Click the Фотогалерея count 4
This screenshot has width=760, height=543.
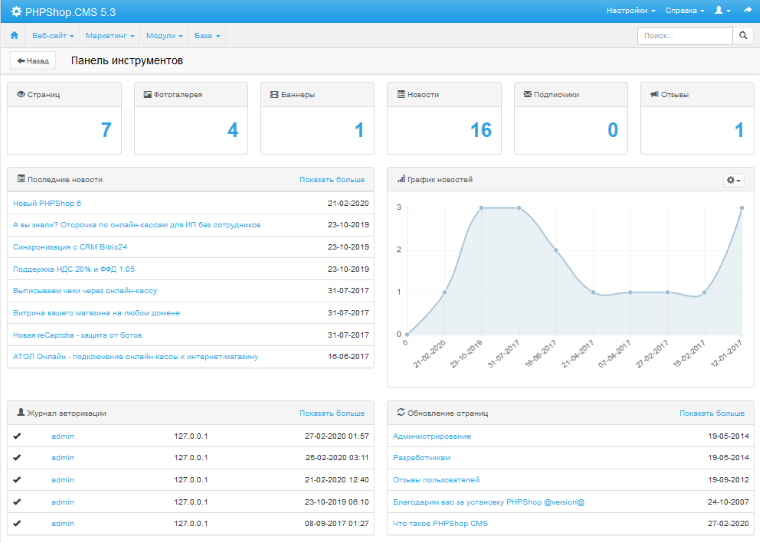(233, 130)
